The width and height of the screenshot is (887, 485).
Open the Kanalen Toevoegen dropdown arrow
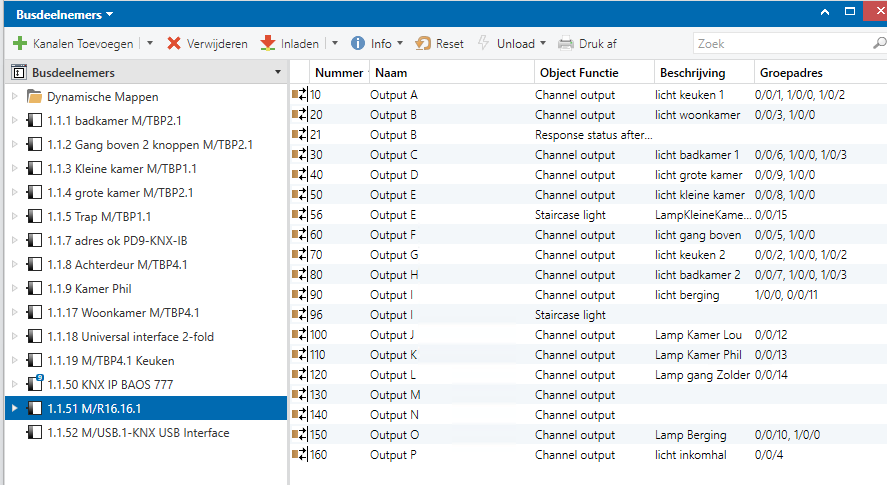[150, 44]
